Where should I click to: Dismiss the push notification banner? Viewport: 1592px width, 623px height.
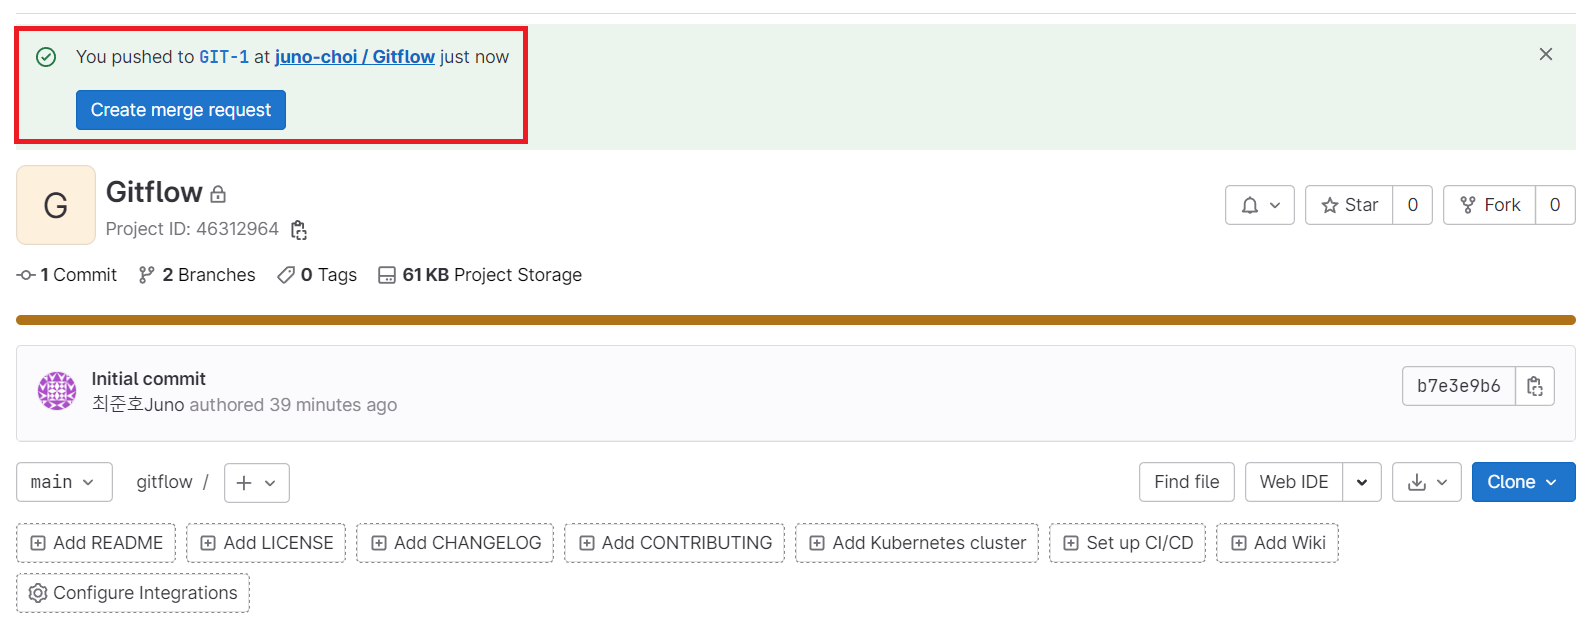point(1546,54)
